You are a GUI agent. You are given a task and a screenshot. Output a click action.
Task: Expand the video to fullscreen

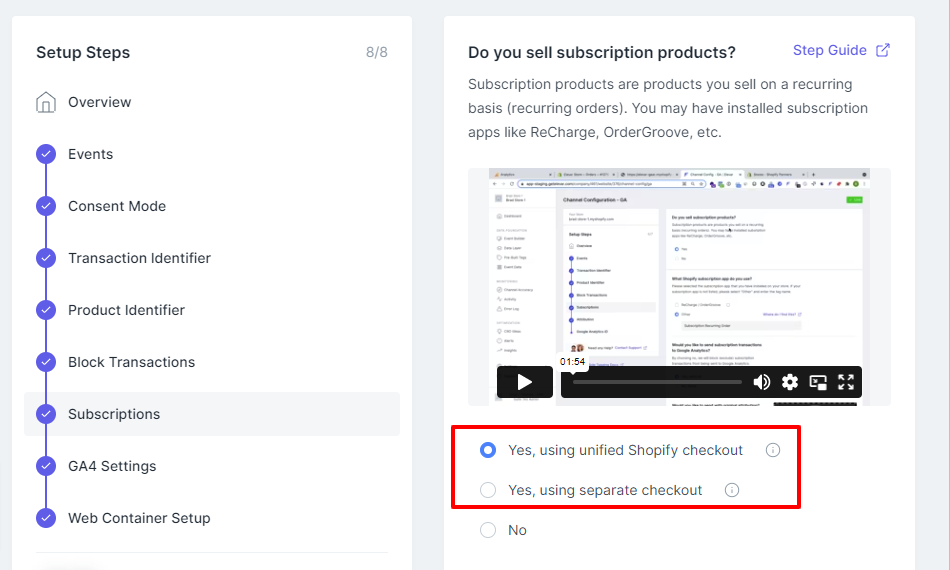[846, 382]
